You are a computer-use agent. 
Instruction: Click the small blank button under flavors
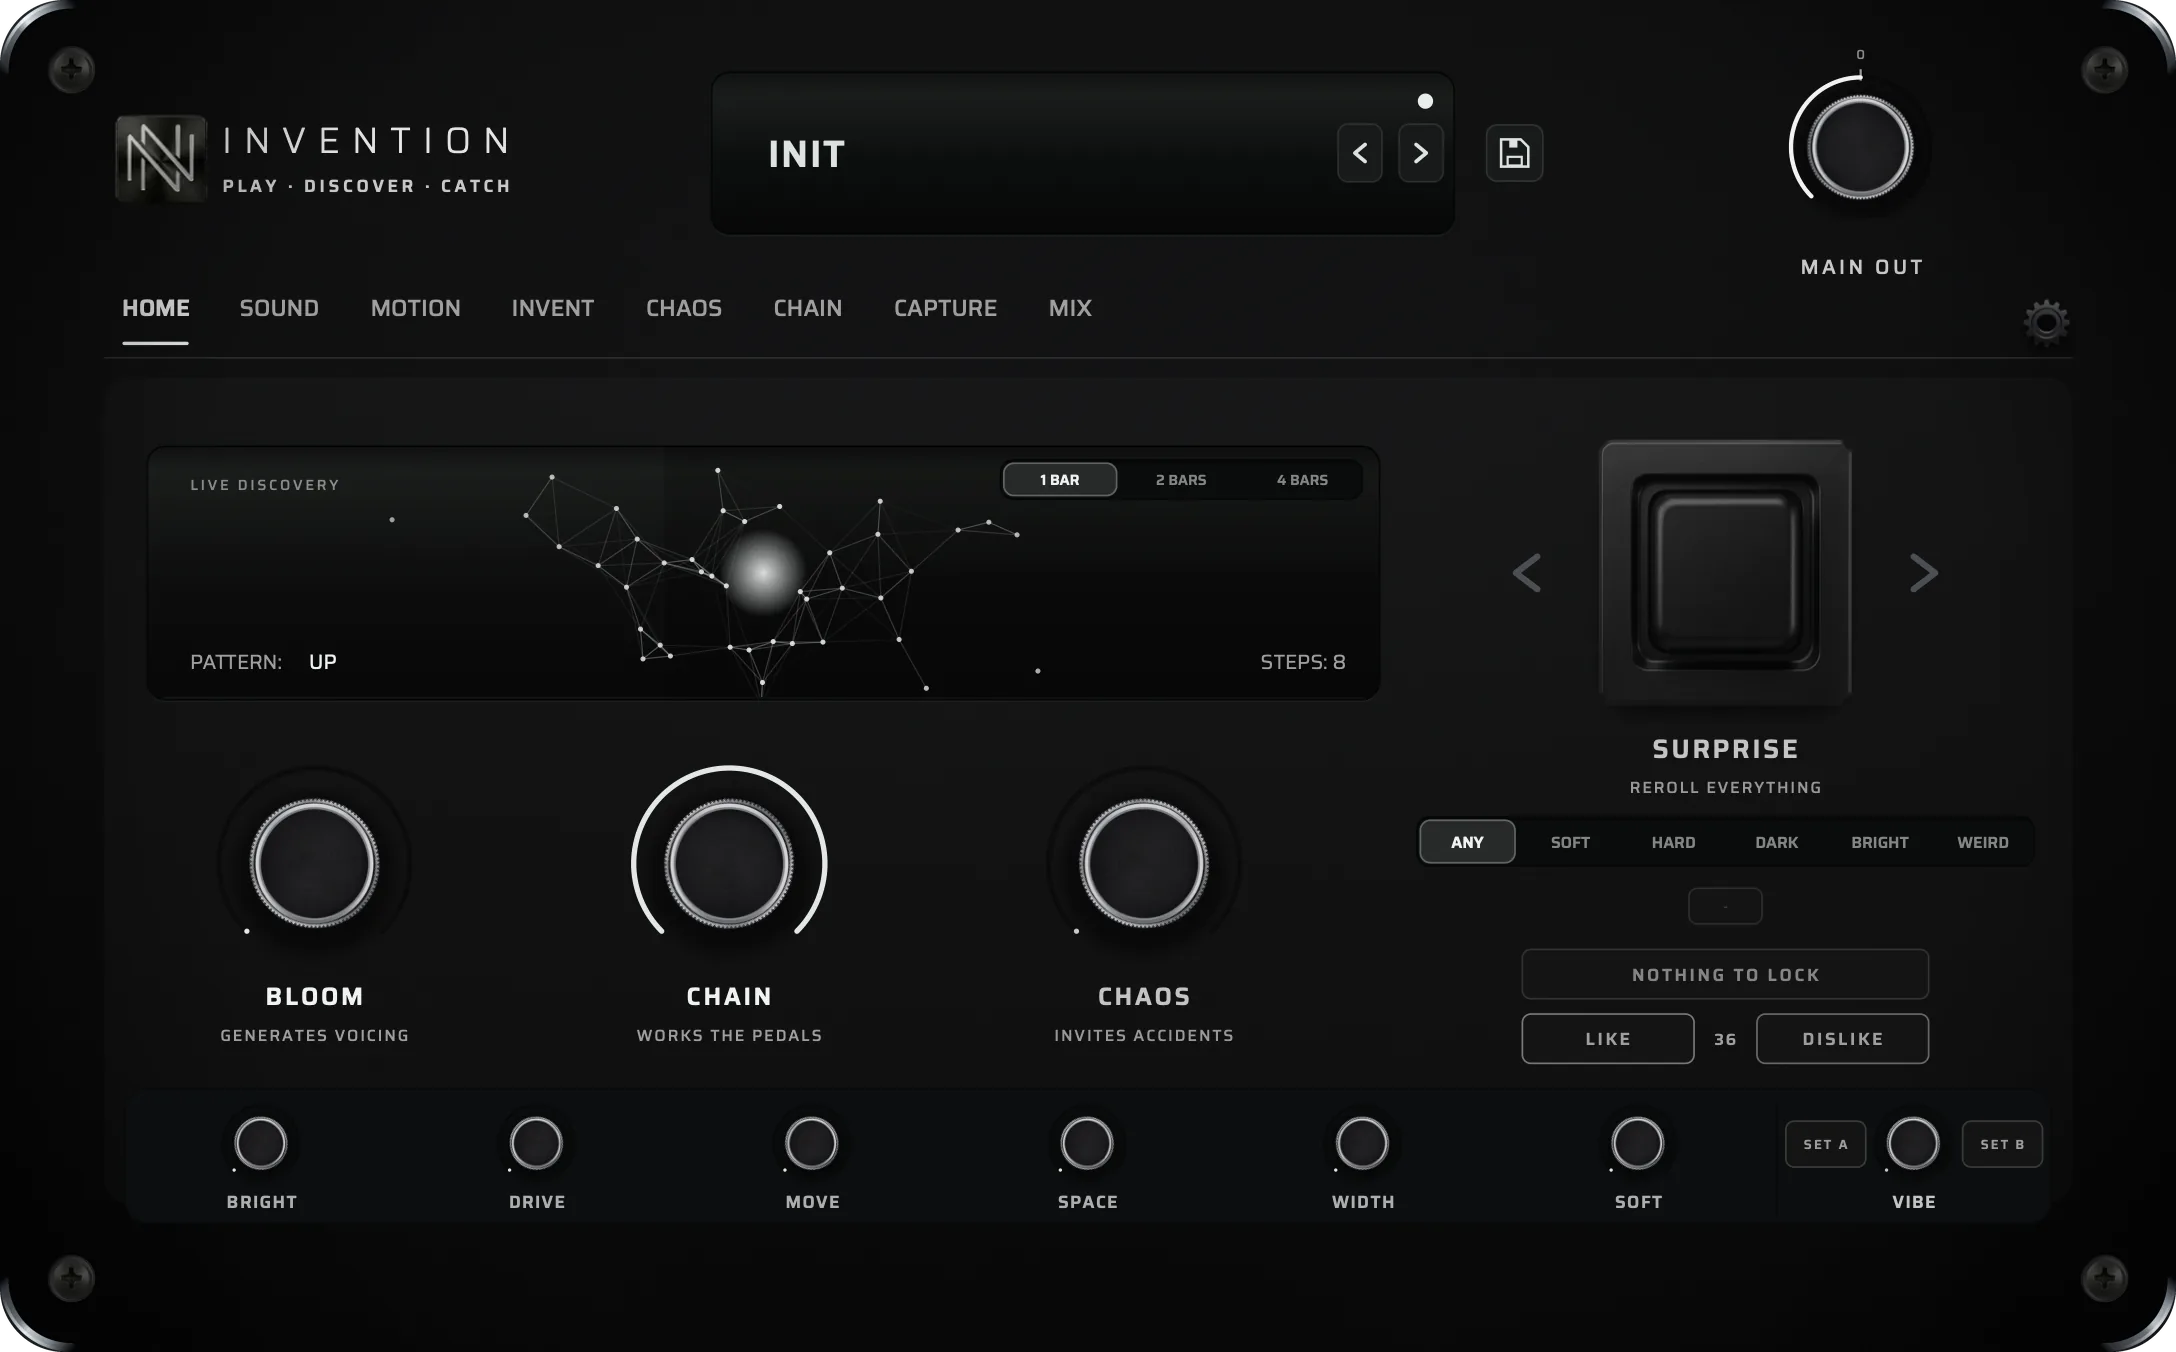1725,906
